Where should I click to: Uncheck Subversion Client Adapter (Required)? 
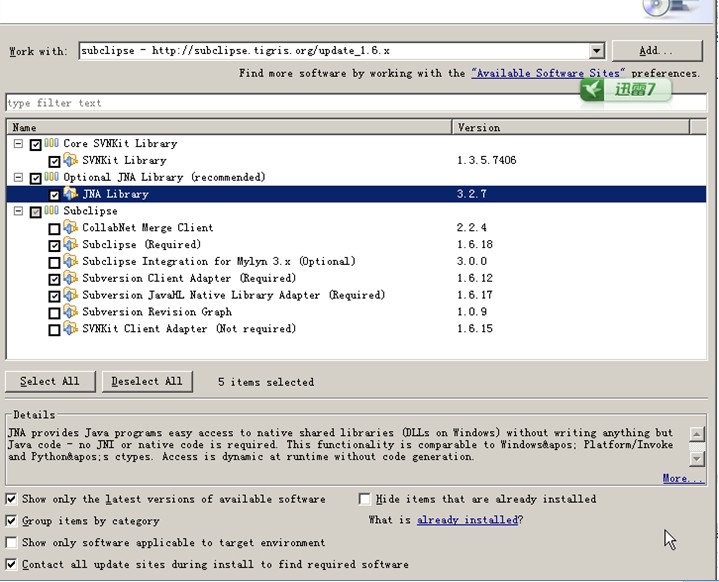[x=54, y=279]
